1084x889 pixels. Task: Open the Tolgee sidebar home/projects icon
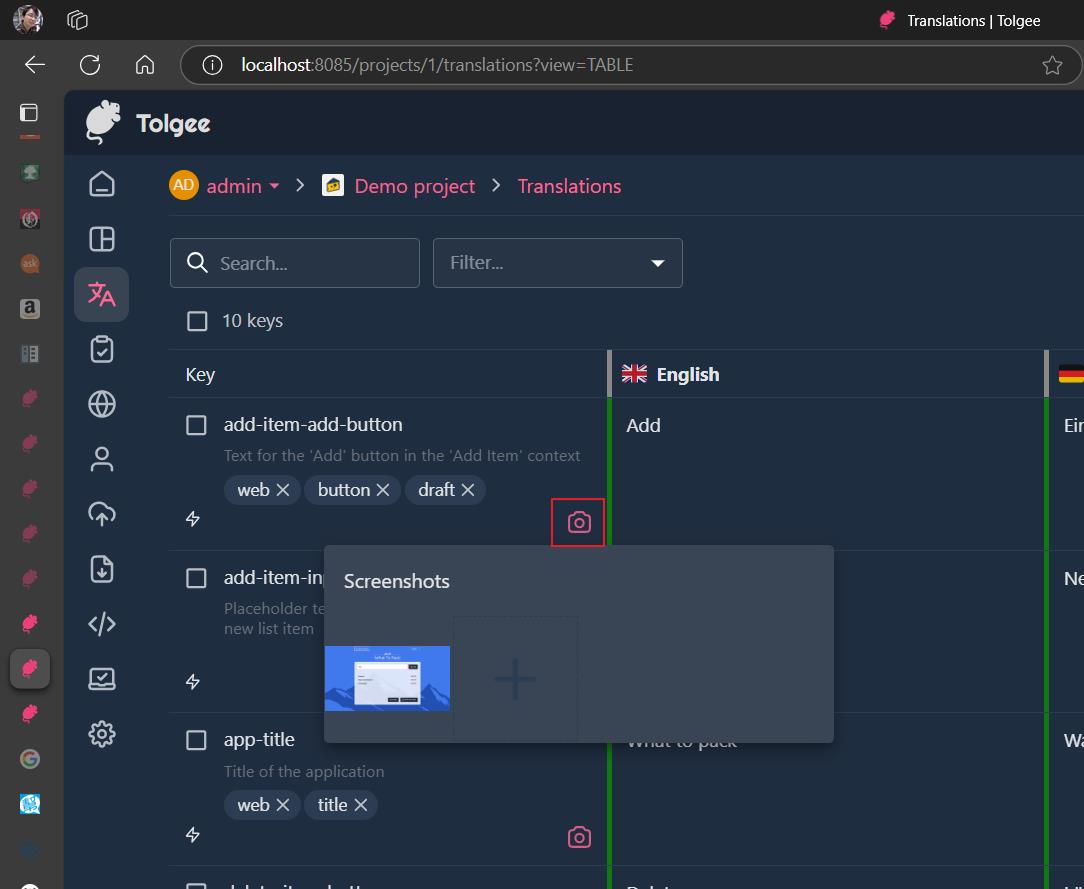pyautogui.click(x=102, y=184)
